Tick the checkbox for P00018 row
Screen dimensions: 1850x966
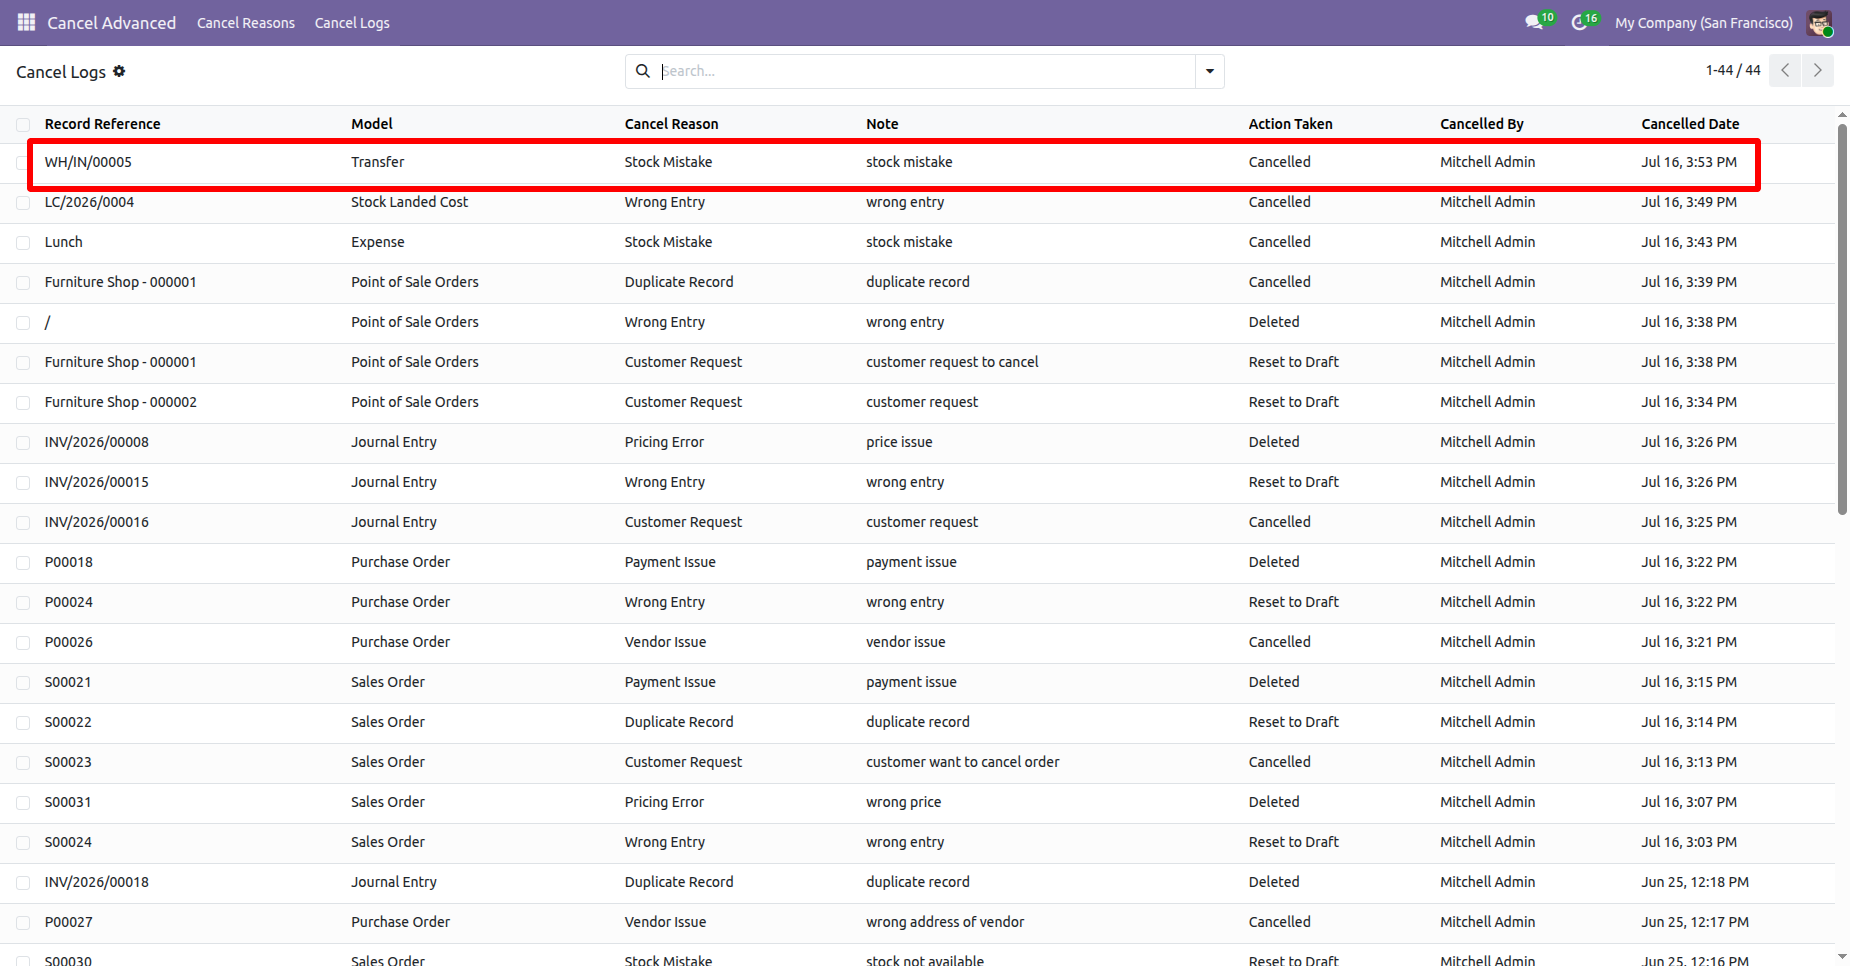click(x=23, y=562)
